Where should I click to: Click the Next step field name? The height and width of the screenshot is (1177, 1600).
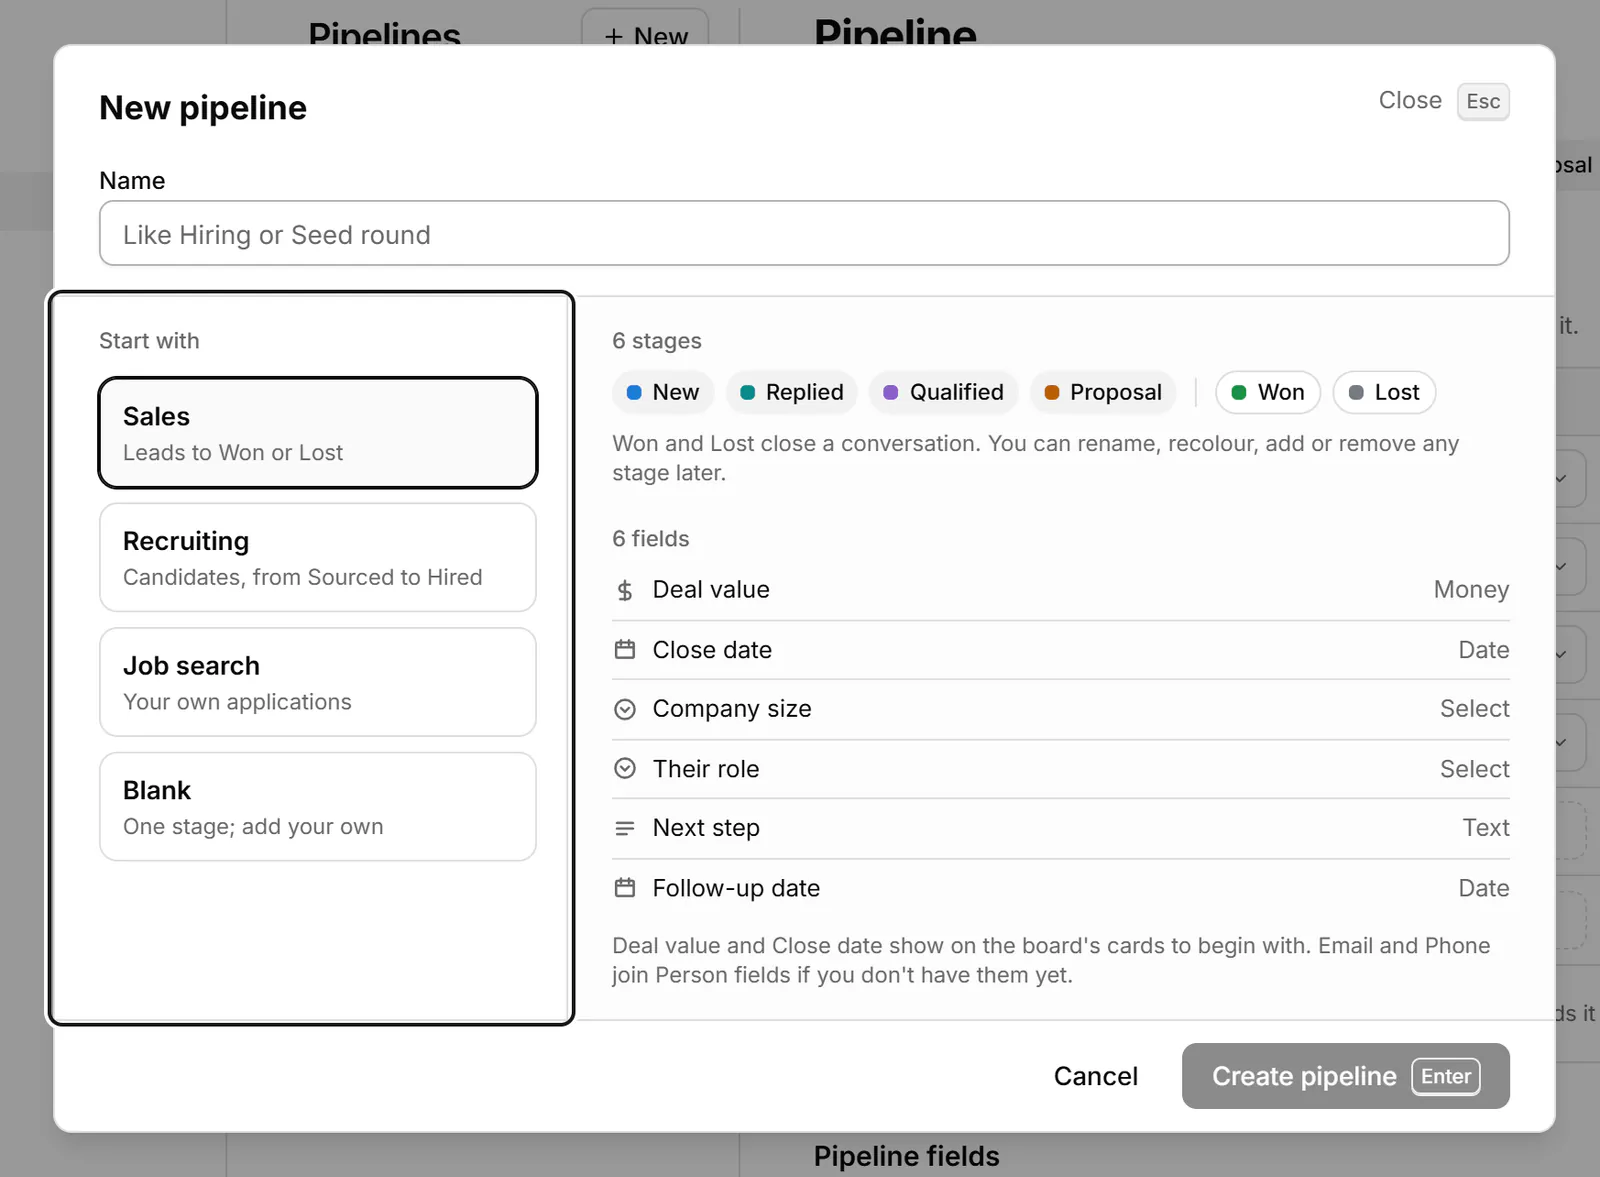(x=706, y=828)
